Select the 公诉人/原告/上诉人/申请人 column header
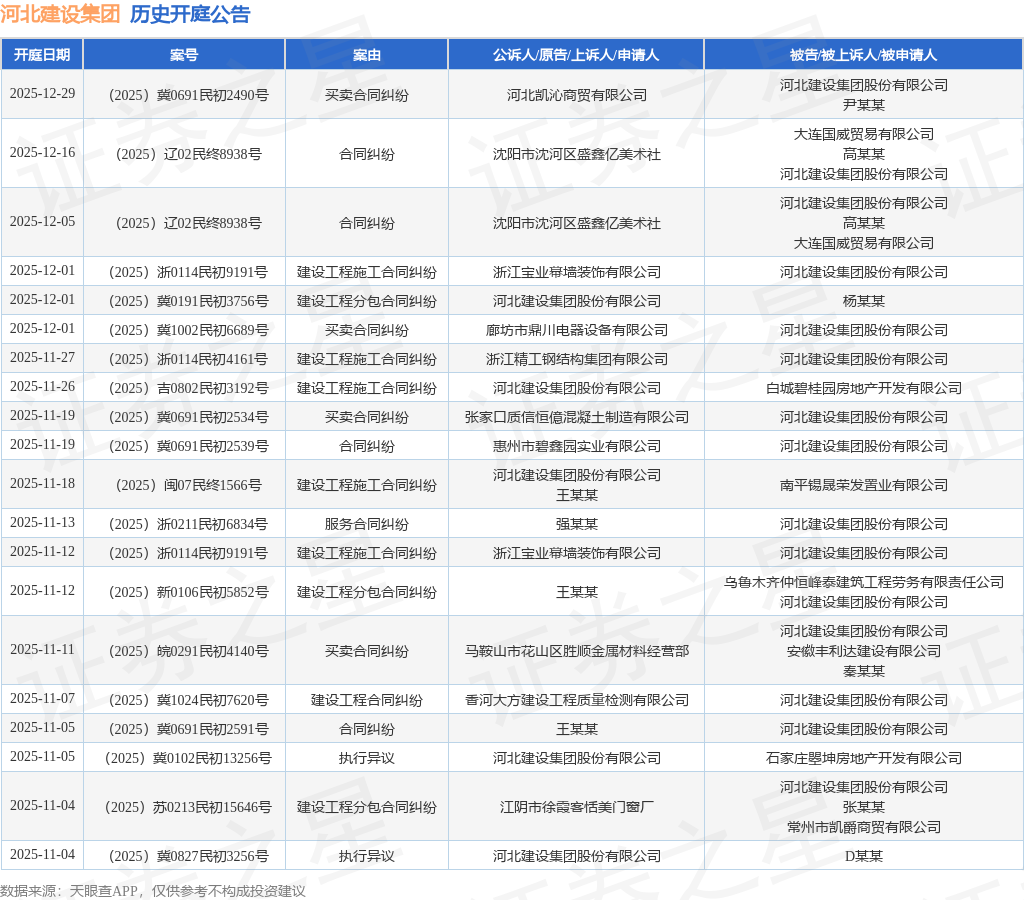This screenshot has height=900, width=1024. (x=576, y=55)
